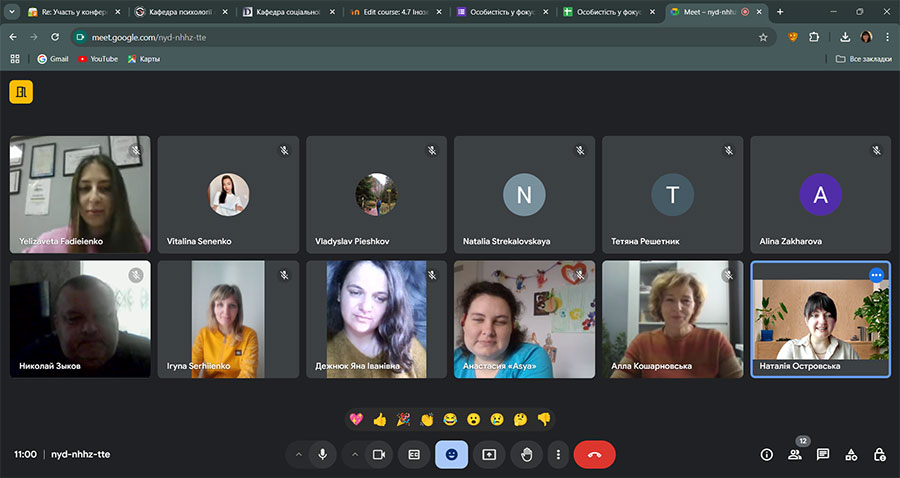This screenshot has height=478, width=900.
Task: Open the Все закладки folder
Action: pyautogui.click(x=864, y=59)
